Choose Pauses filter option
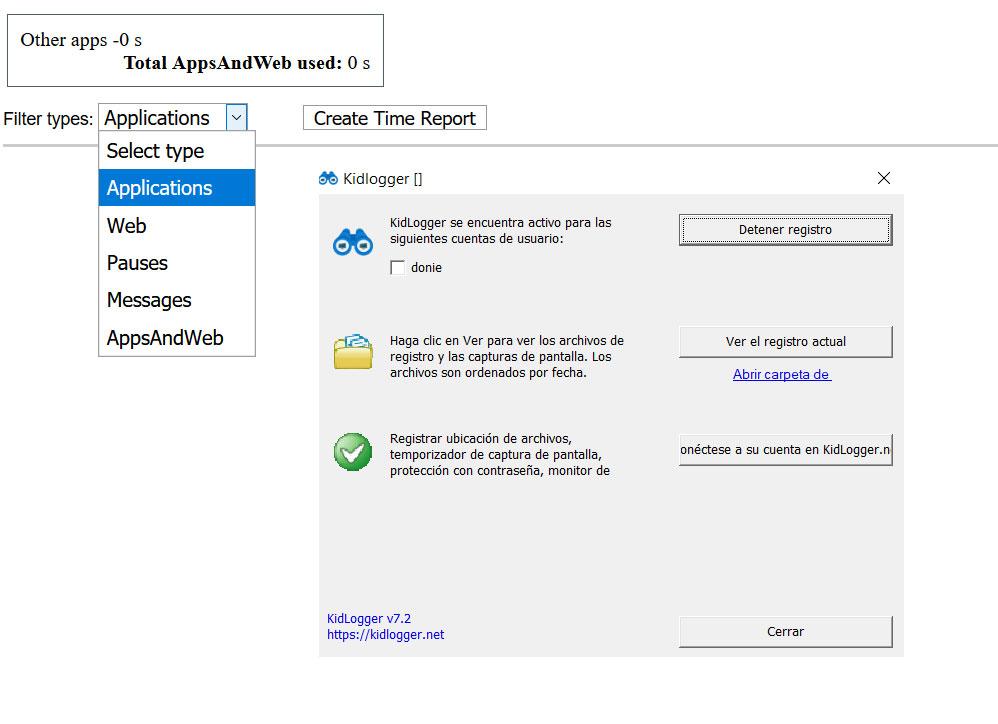Screen dimensions: 998x724 click(177, 263)
